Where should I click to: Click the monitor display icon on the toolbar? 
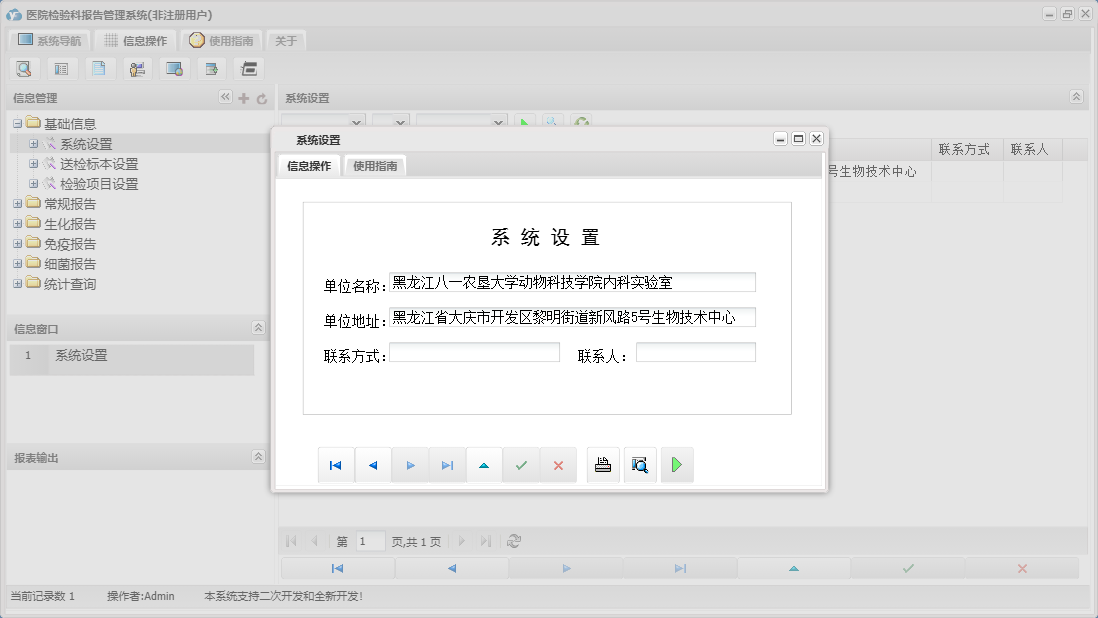(174, 68)
